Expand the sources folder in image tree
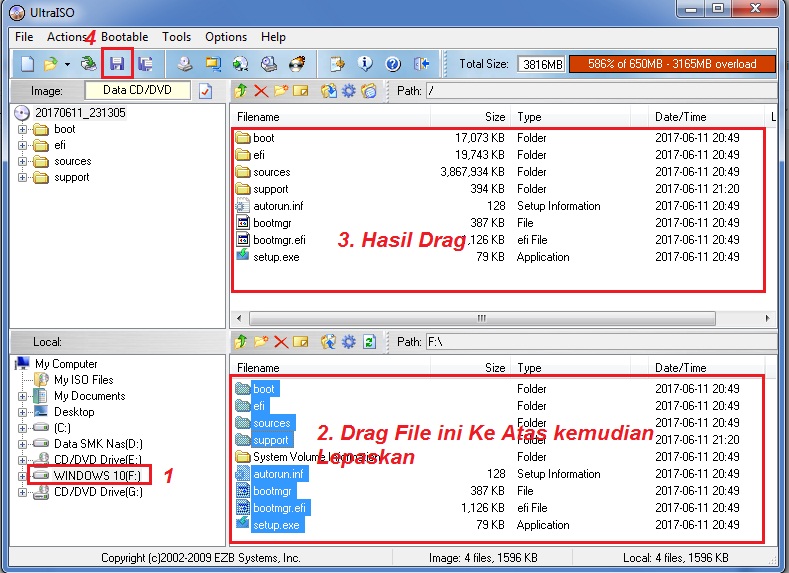This screenshot has height=573, width=789. pyautogui.click(x=22, y=161)
